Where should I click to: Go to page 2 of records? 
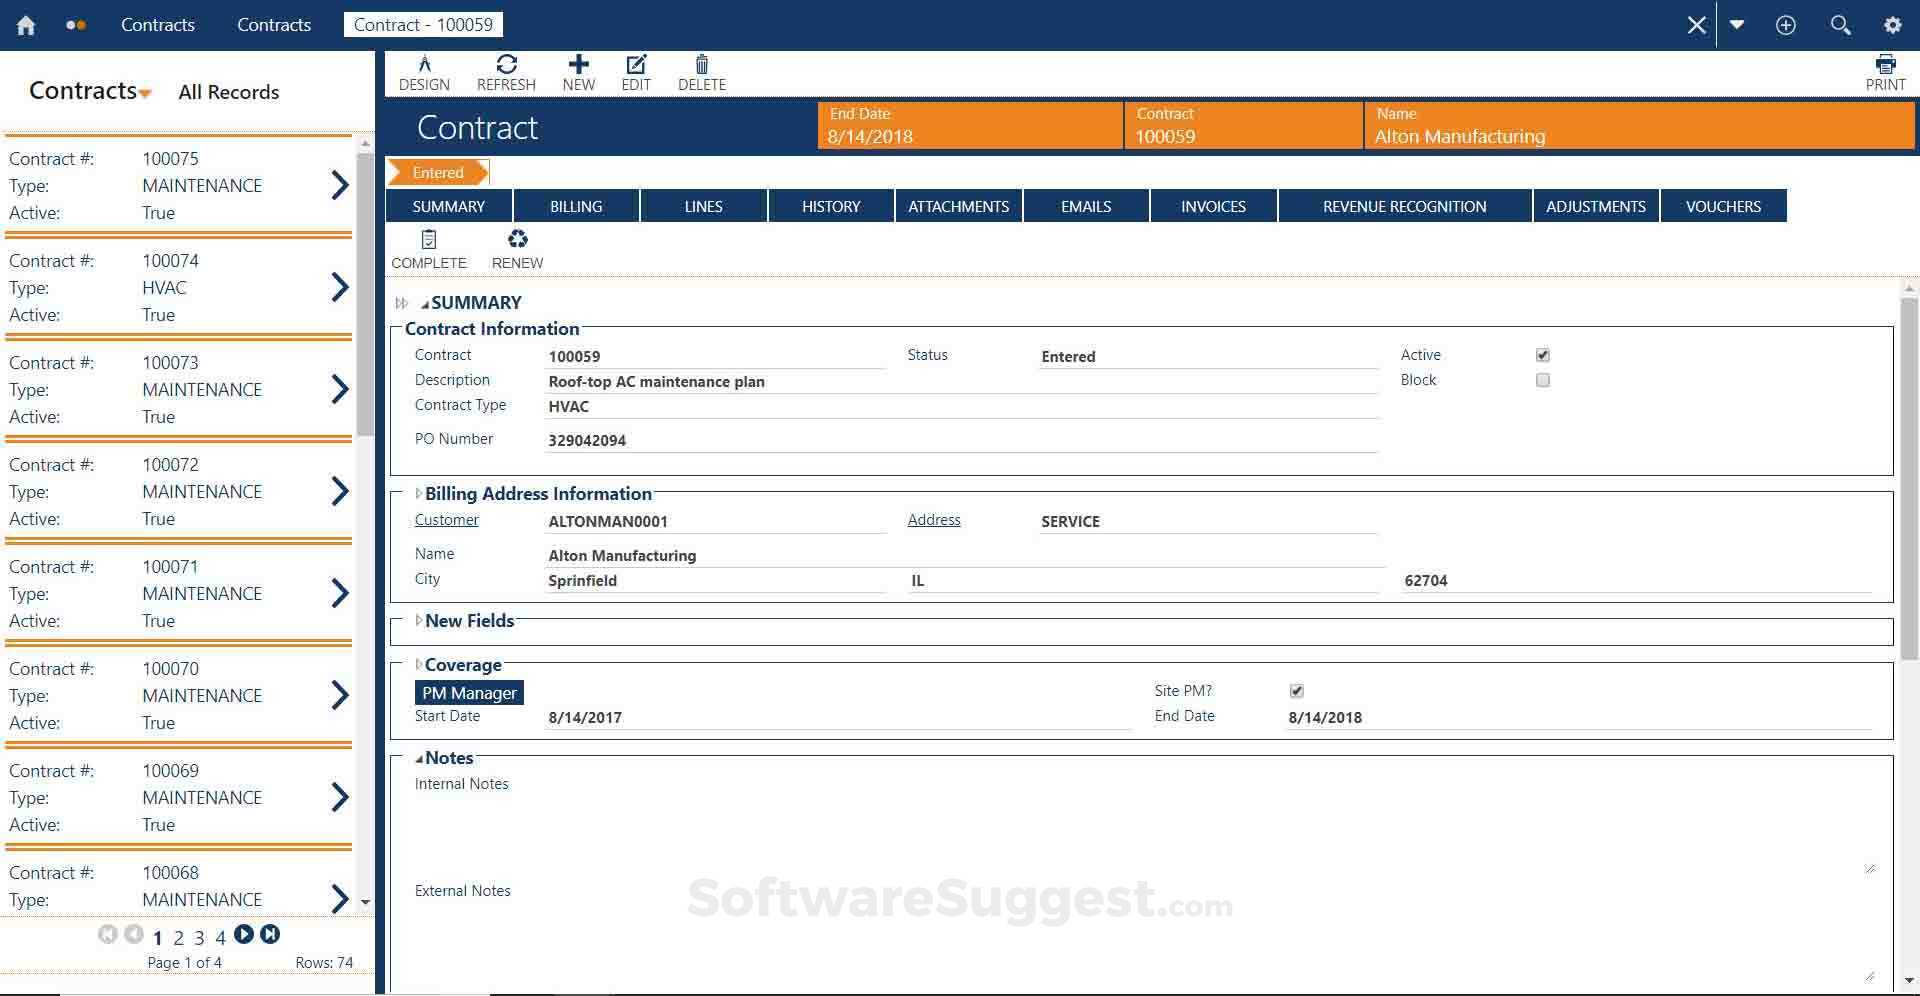(178, 938)
